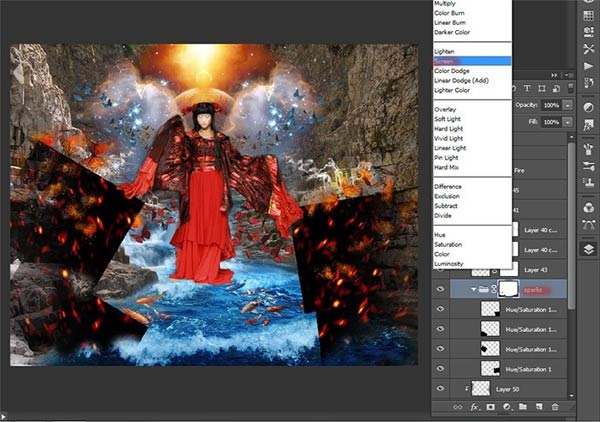Collapse the sparks group with its triangle
Image resolution: width=600 pixels, height=422 pixels.
tap(474, 289)
